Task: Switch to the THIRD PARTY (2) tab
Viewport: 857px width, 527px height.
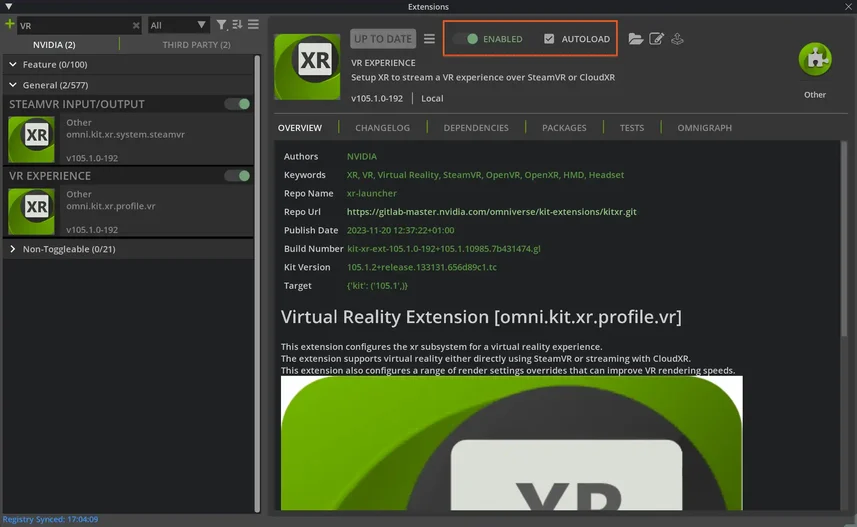Action: click(x=196, y=45)
